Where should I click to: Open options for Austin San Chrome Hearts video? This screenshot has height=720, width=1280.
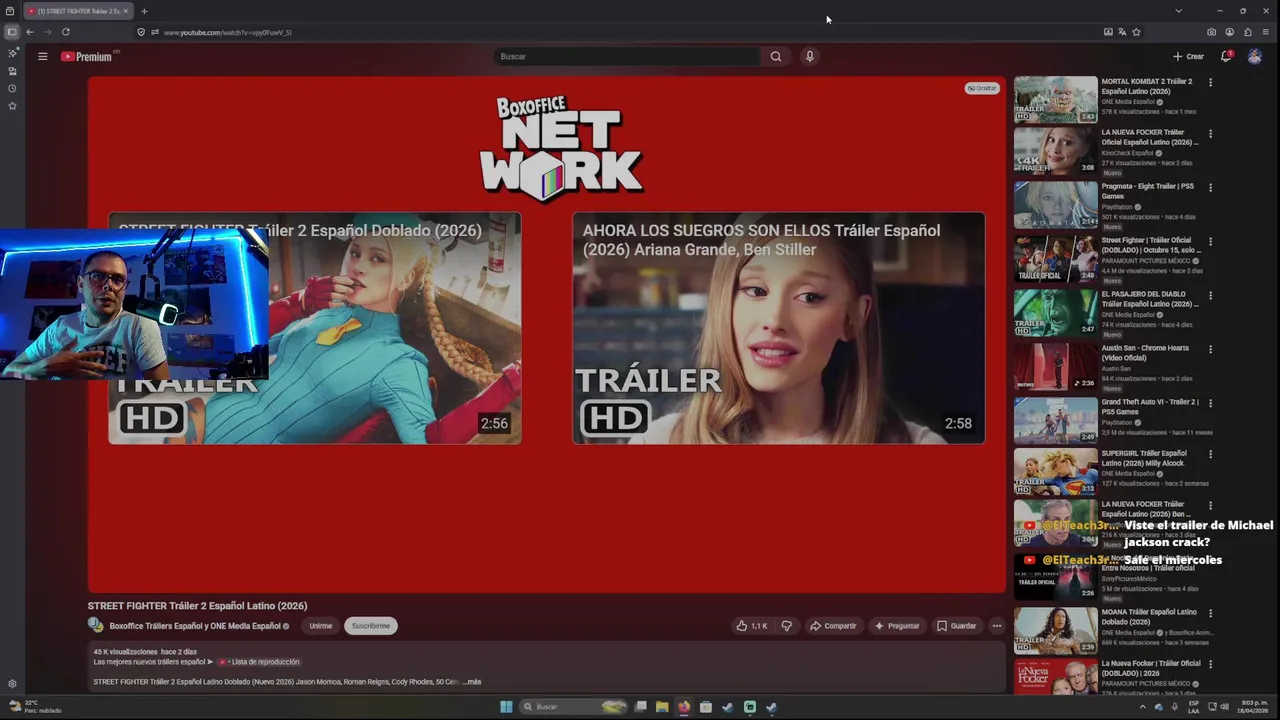coord(1210,349)
